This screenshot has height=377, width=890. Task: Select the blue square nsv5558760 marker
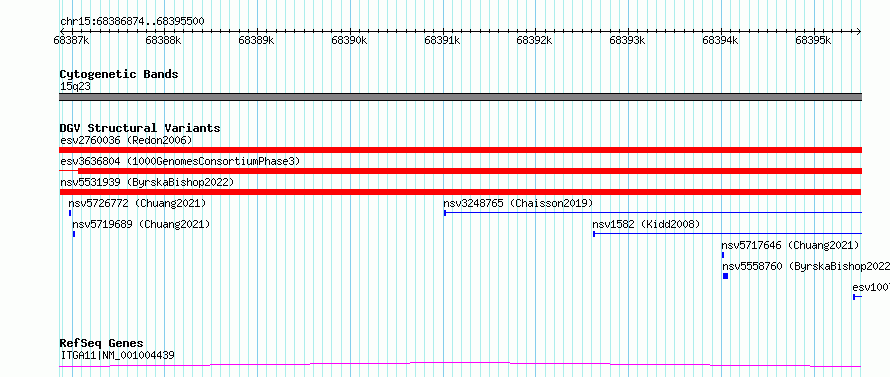coord(725,276)
